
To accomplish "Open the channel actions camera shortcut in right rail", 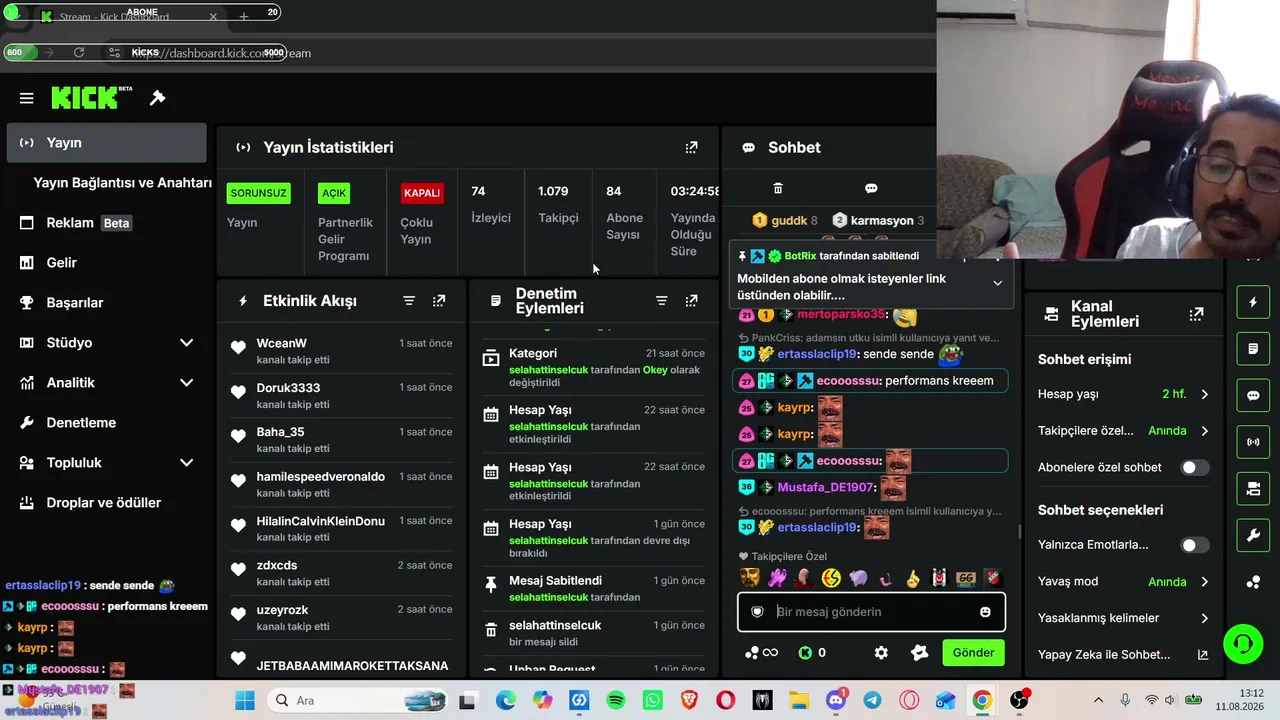I will (x=1253, y=489).
